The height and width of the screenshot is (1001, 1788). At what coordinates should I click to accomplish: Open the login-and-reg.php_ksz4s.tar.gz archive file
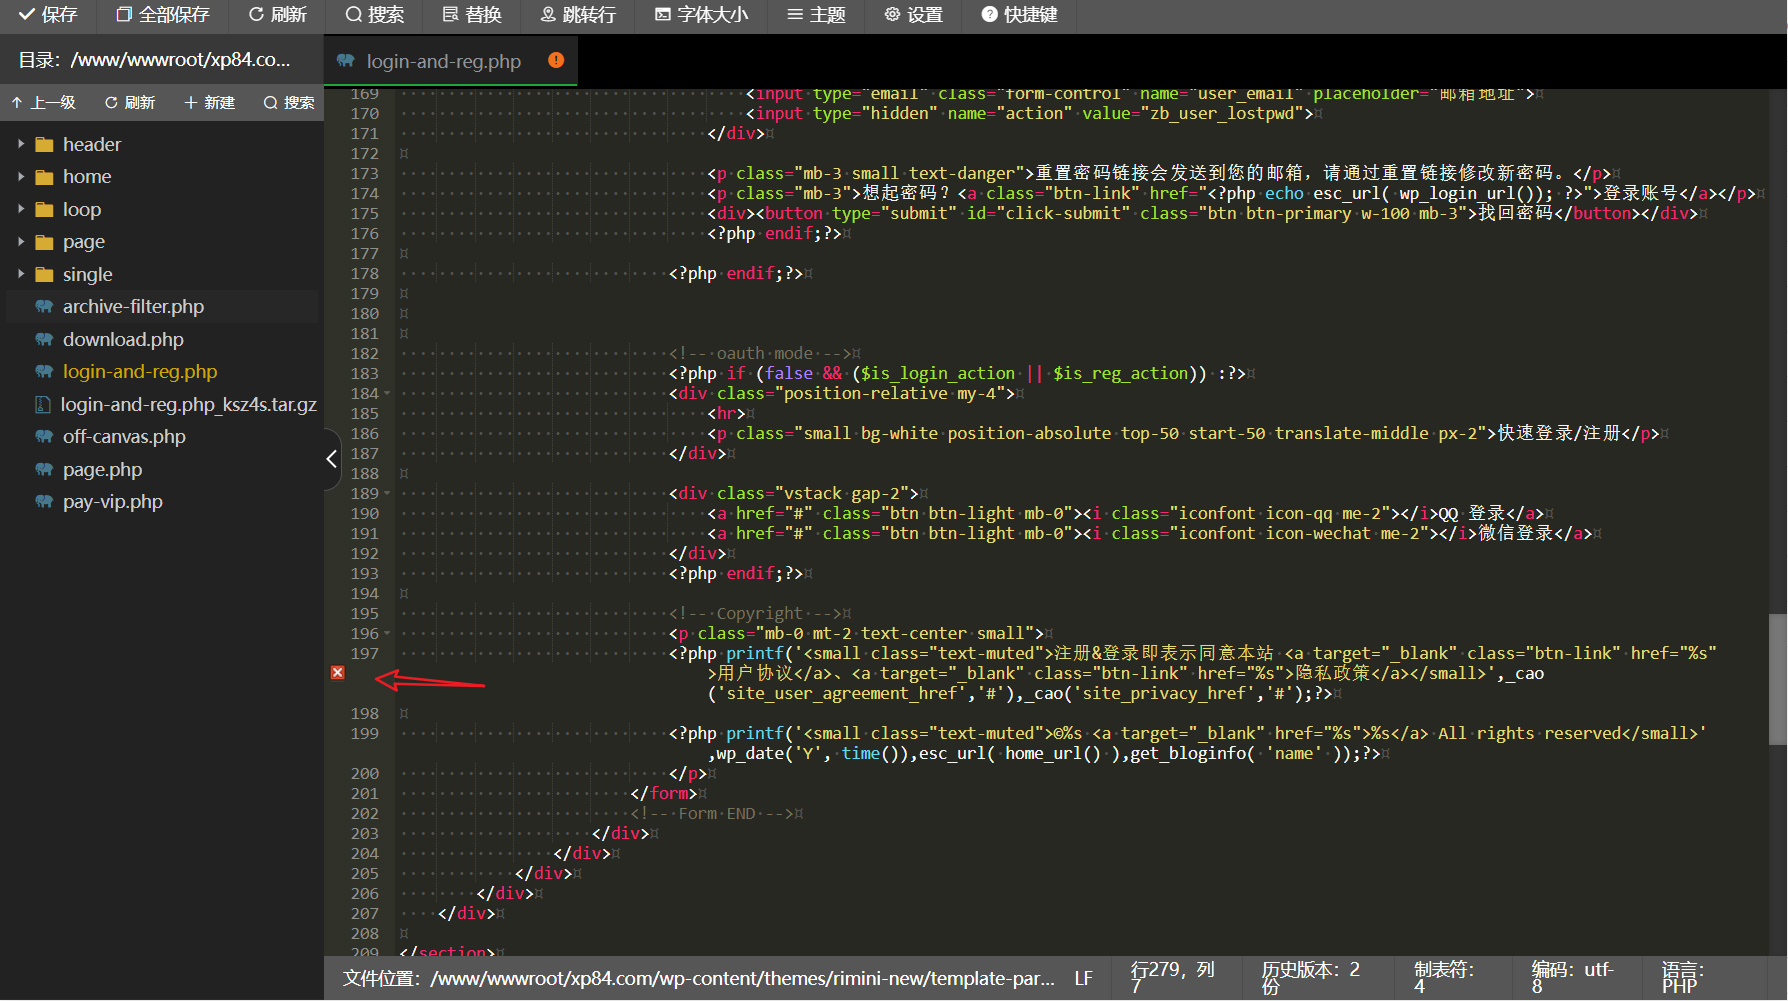pyautogui.click(x=188, y=404)
